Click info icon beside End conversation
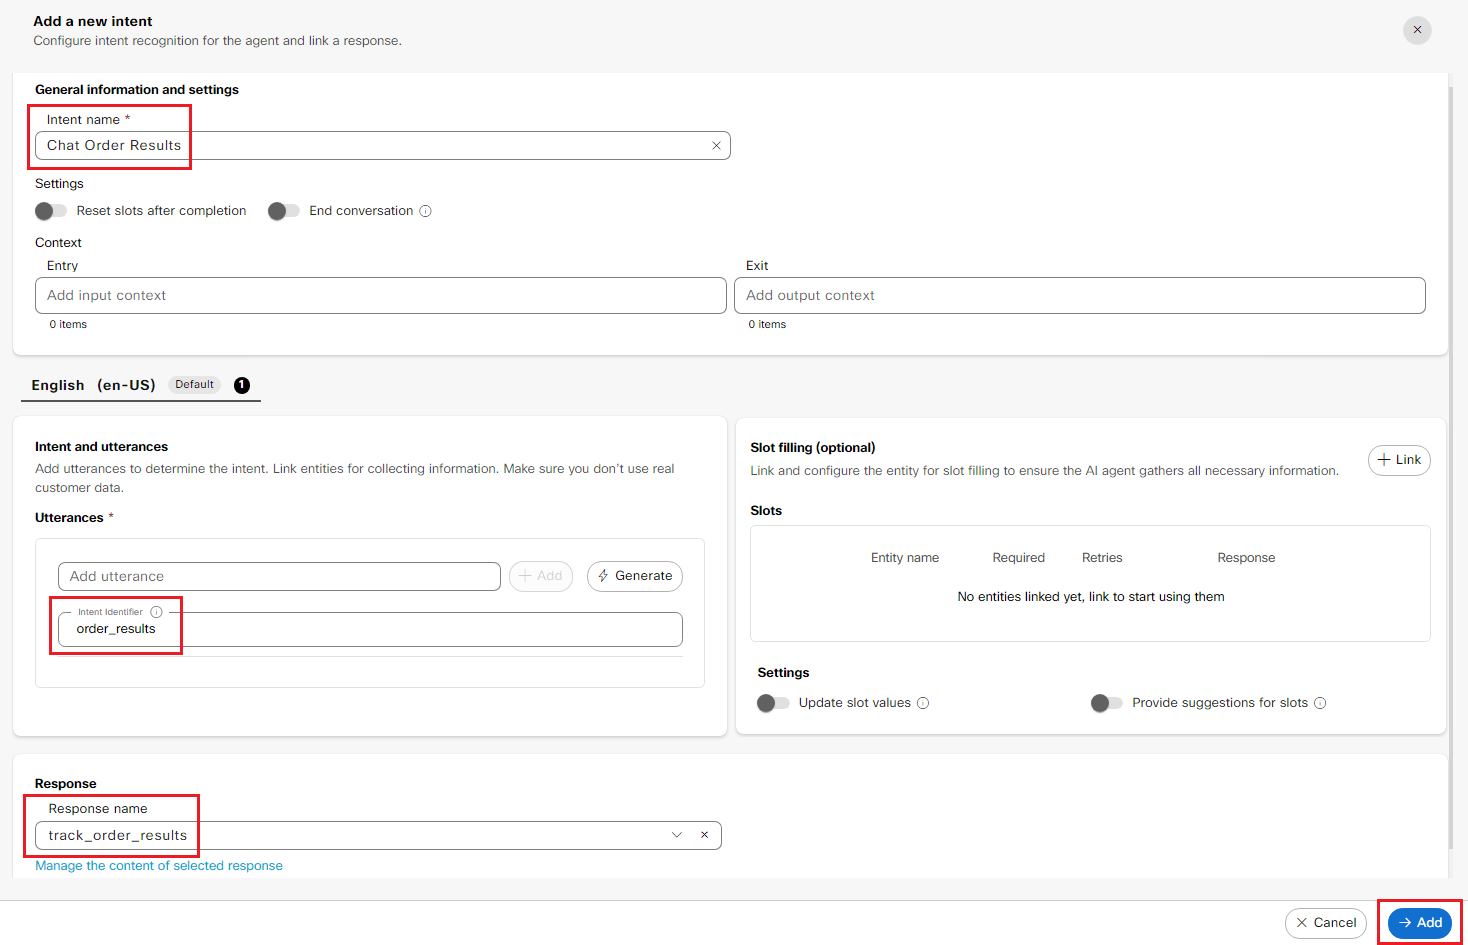The width and height of the screenshot is (1468, 945). click(x=425, y=211)
